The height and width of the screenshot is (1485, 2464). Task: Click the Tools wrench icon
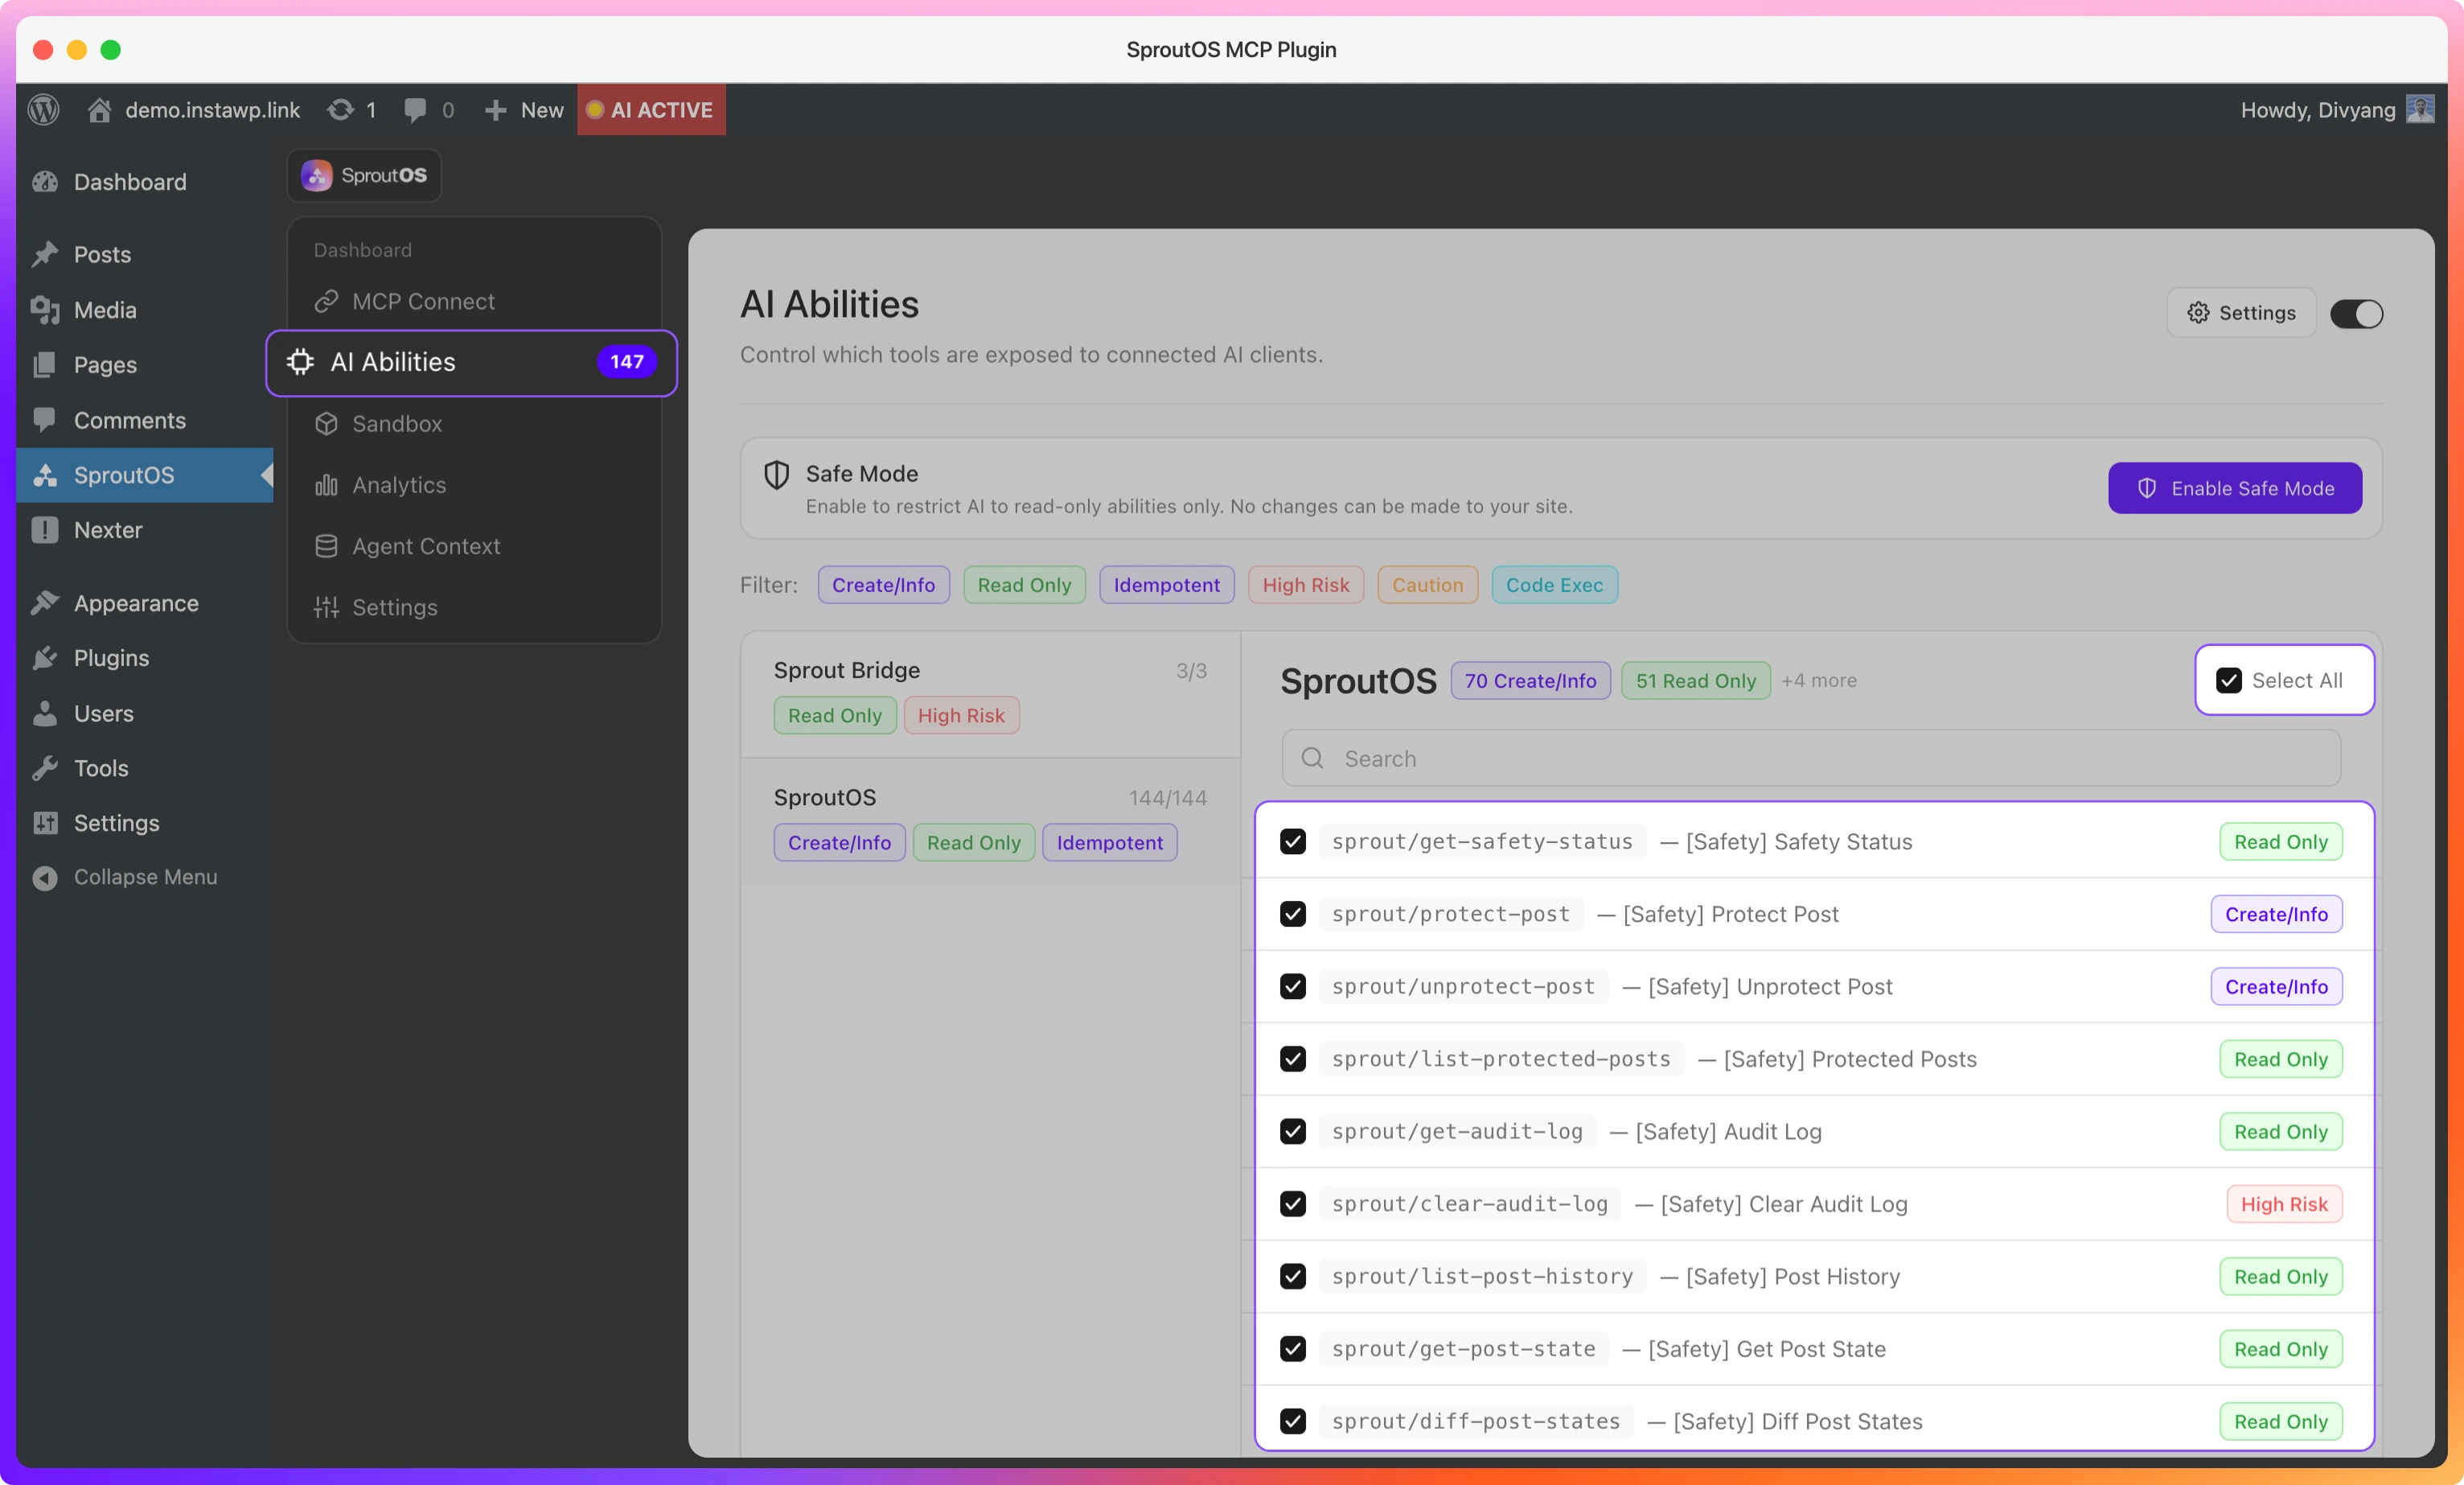tap(45, 768)
